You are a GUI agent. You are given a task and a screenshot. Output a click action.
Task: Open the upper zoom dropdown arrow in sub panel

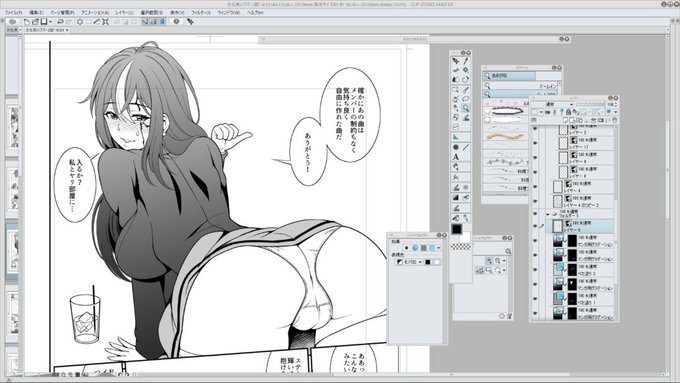[x=504, y=261]
